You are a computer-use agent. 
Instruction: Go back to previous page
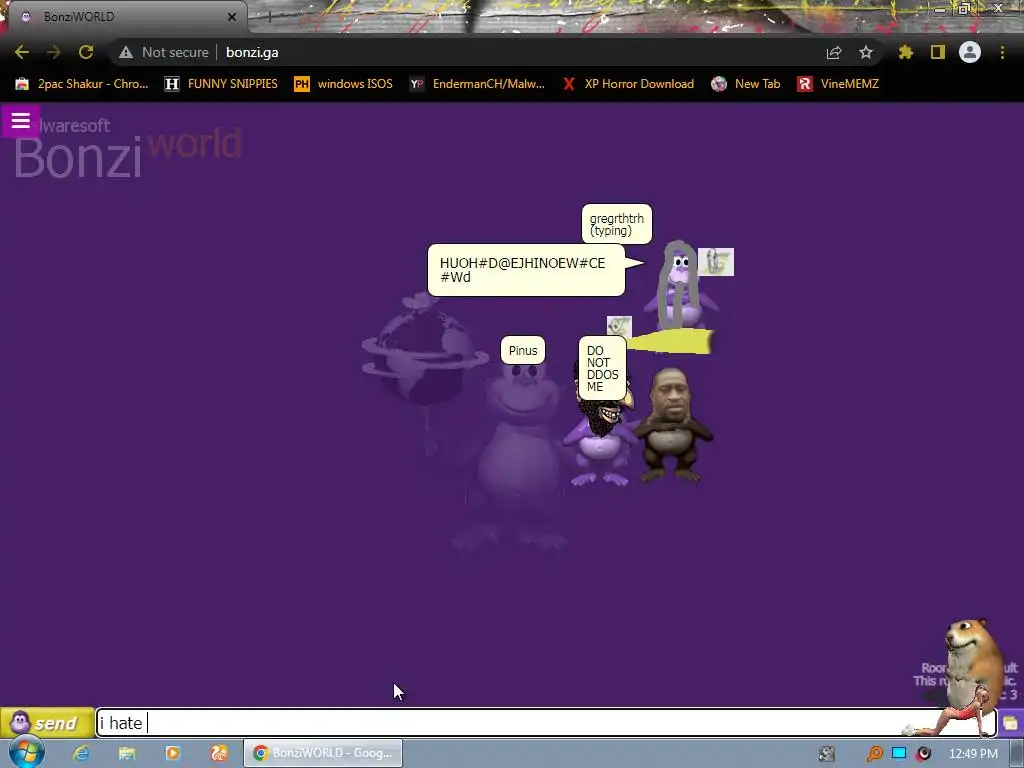[x=22, y=52]
